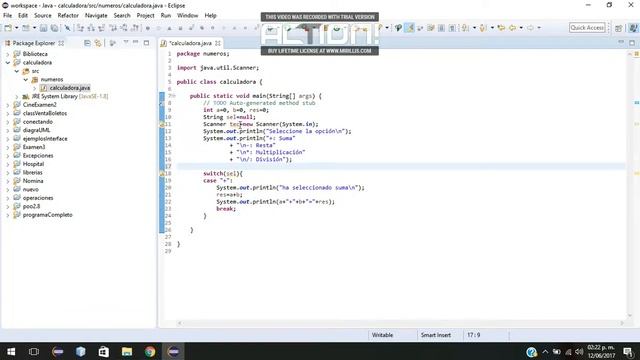Click the editor horizontal scrollbar's right arrow
This screenshot has height=360, width=640.
pos(622,323)
